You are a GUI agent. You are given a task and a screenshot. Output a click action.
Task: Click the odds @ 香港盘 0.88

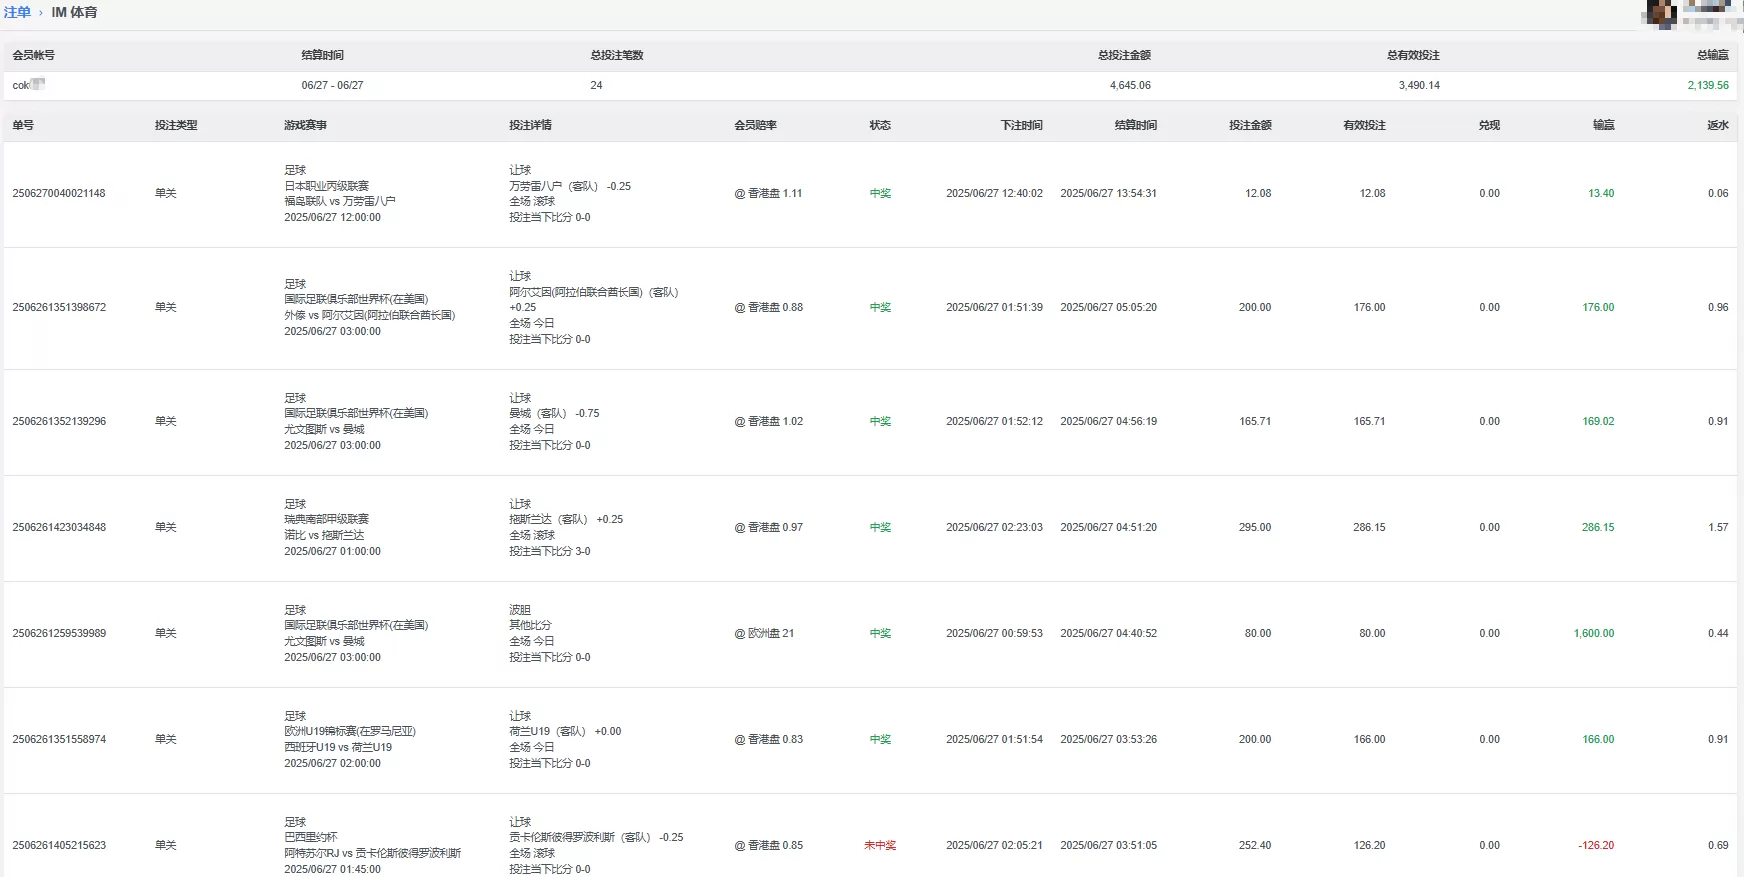point(768,307)
